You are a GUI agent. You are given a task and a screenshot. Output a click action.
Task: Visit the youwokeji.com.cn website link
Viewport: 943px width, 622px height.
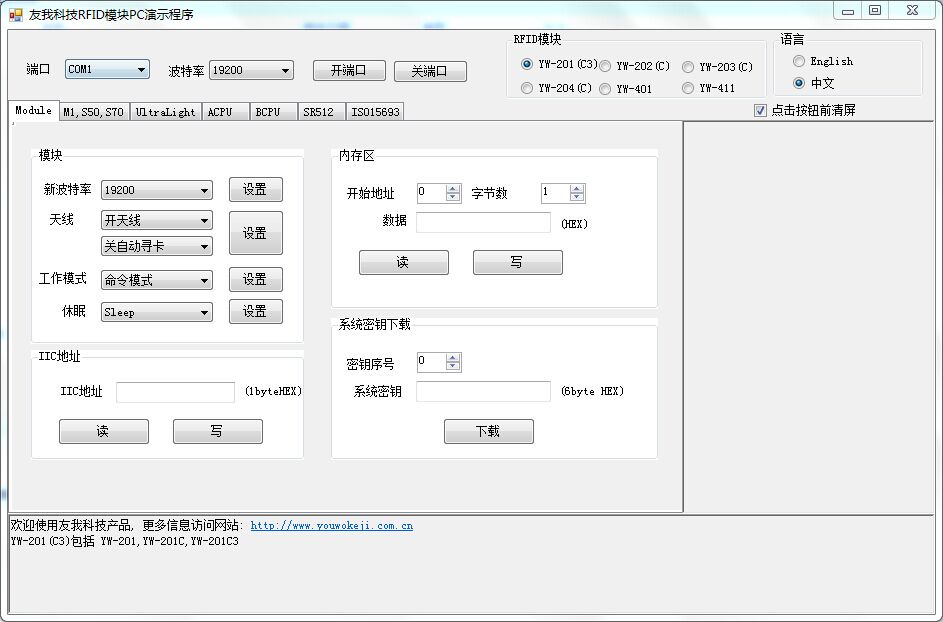tap(331, 526)
